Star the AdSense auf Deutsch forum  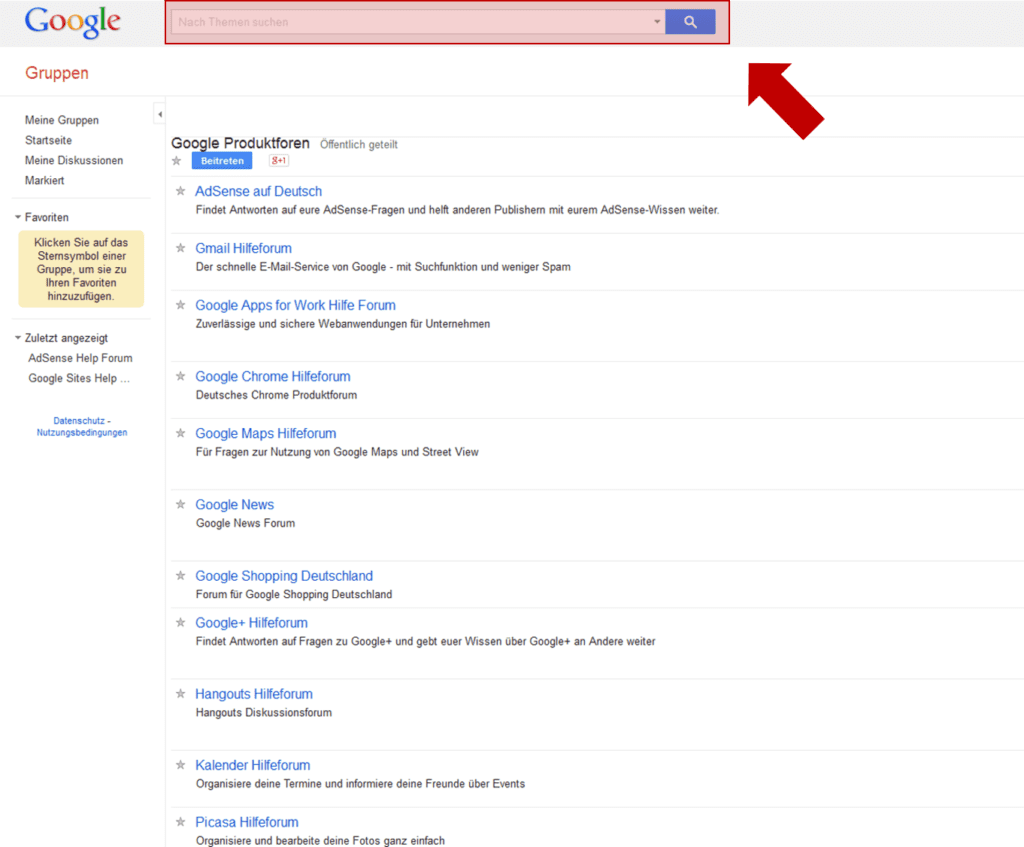tap(181, 191)
